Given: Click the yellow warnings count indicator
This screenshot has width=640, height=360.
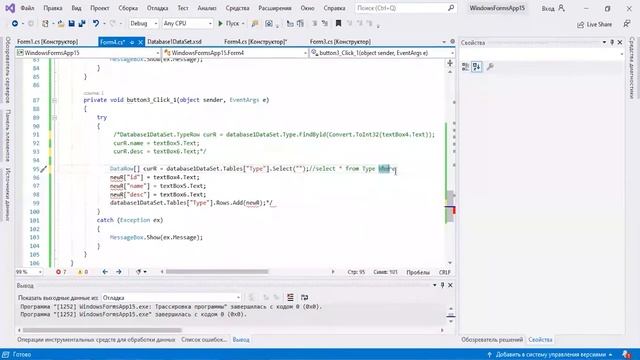Looking at the screenshot, I should coord(83,272).
